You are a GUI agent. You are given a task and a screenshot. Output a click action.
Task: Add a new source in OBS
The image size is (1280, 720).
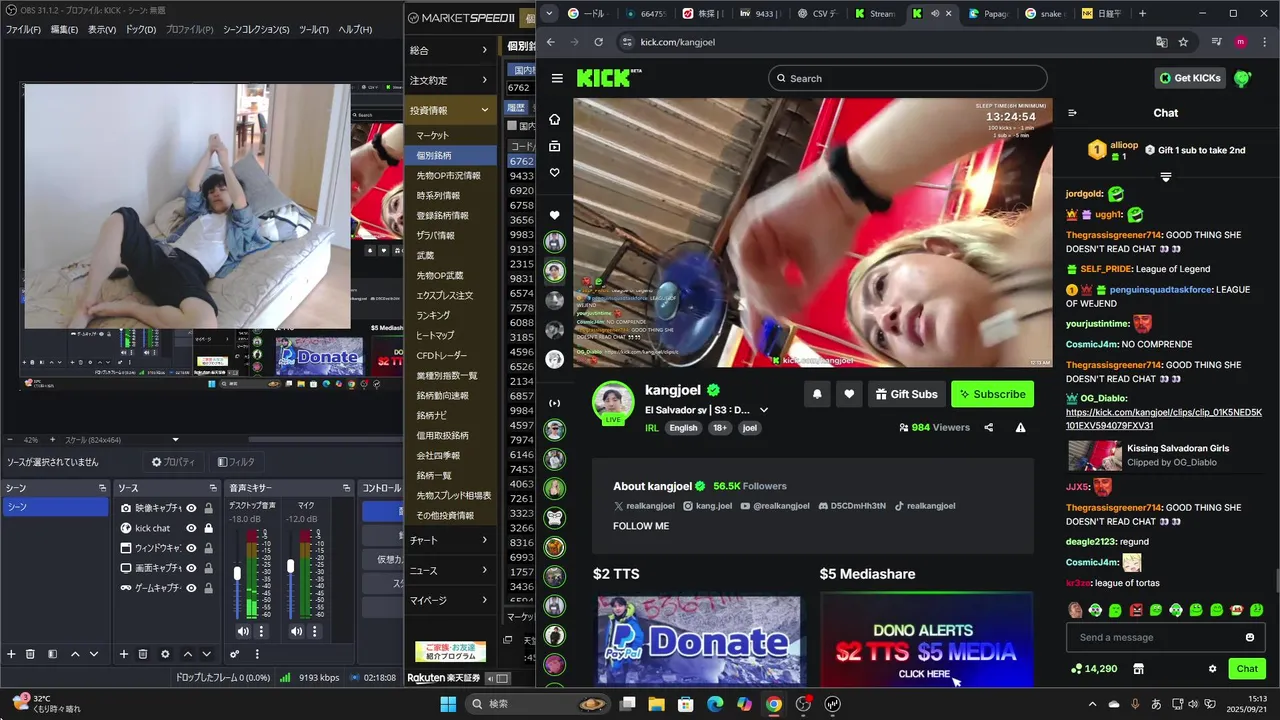(124, 654)
